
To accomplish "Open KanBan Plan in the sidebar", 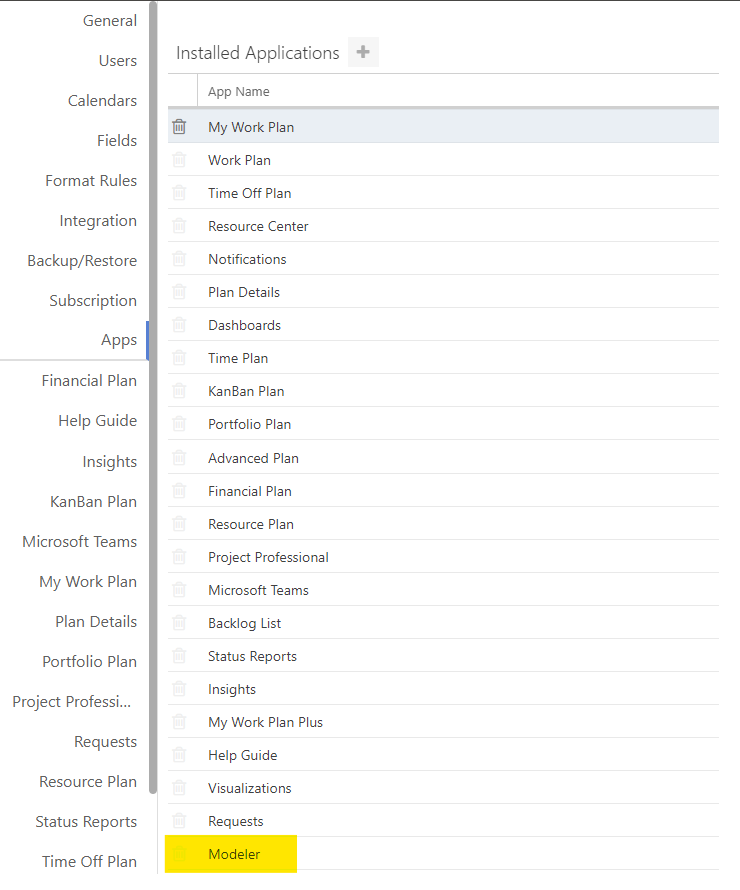I will [x=93, y=501].
